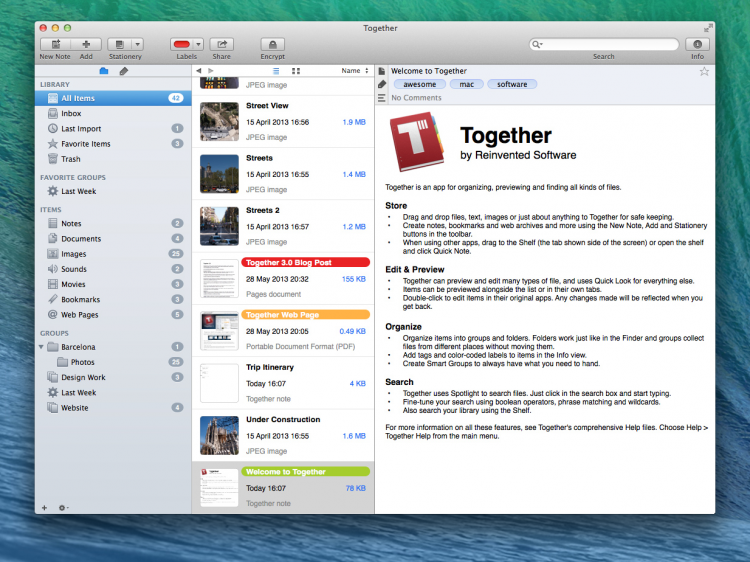
Task: Click the Add (plus) toolbar button
Action: point(86,44)
